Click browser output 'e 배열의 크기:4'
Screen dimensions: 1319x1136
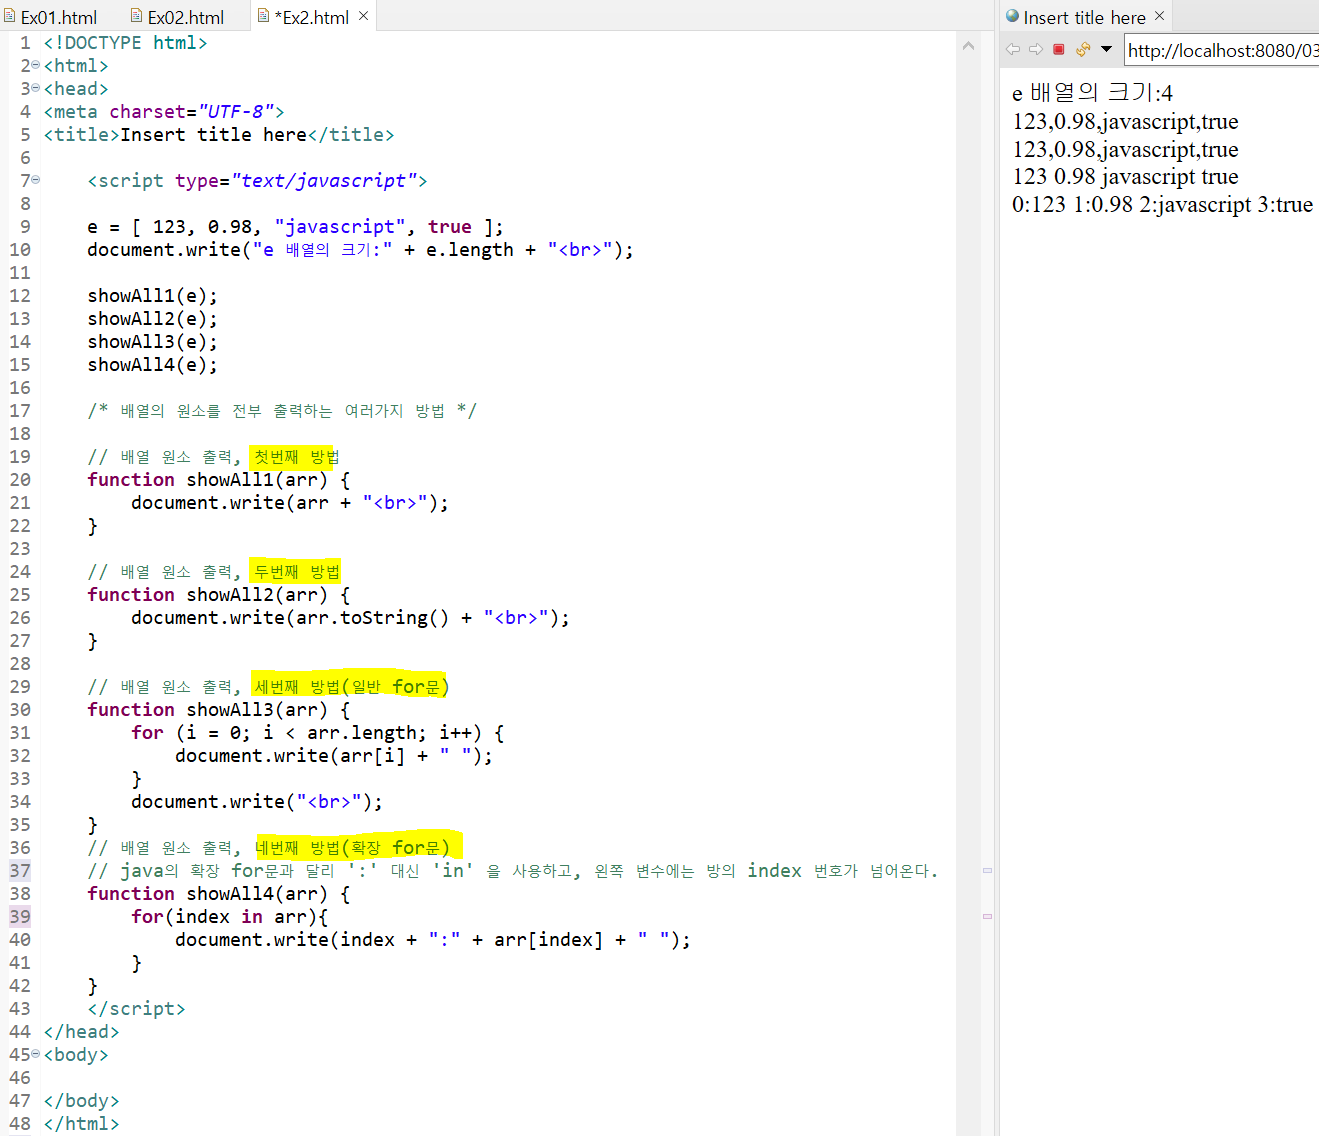[x=1092, y=93]
